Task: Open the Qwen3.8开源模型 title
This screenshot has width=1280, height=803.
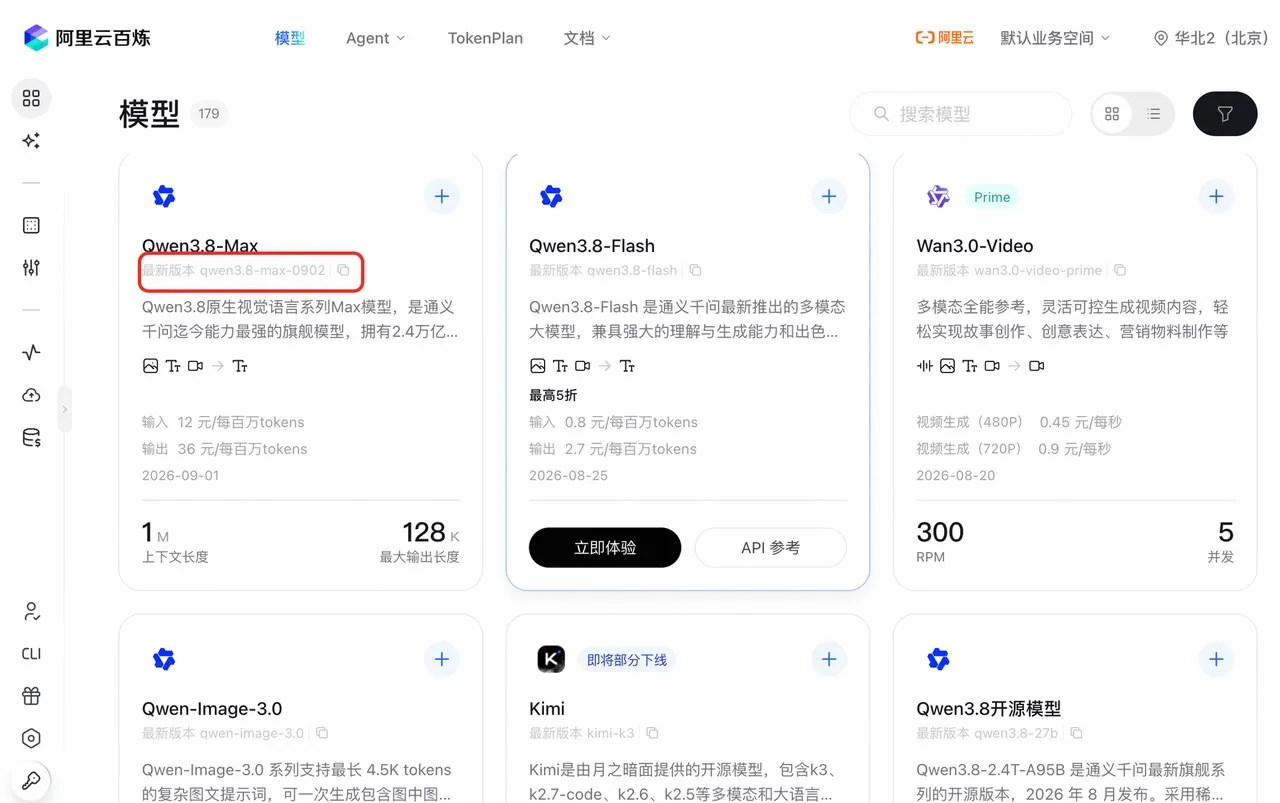Action: point(989,709)
